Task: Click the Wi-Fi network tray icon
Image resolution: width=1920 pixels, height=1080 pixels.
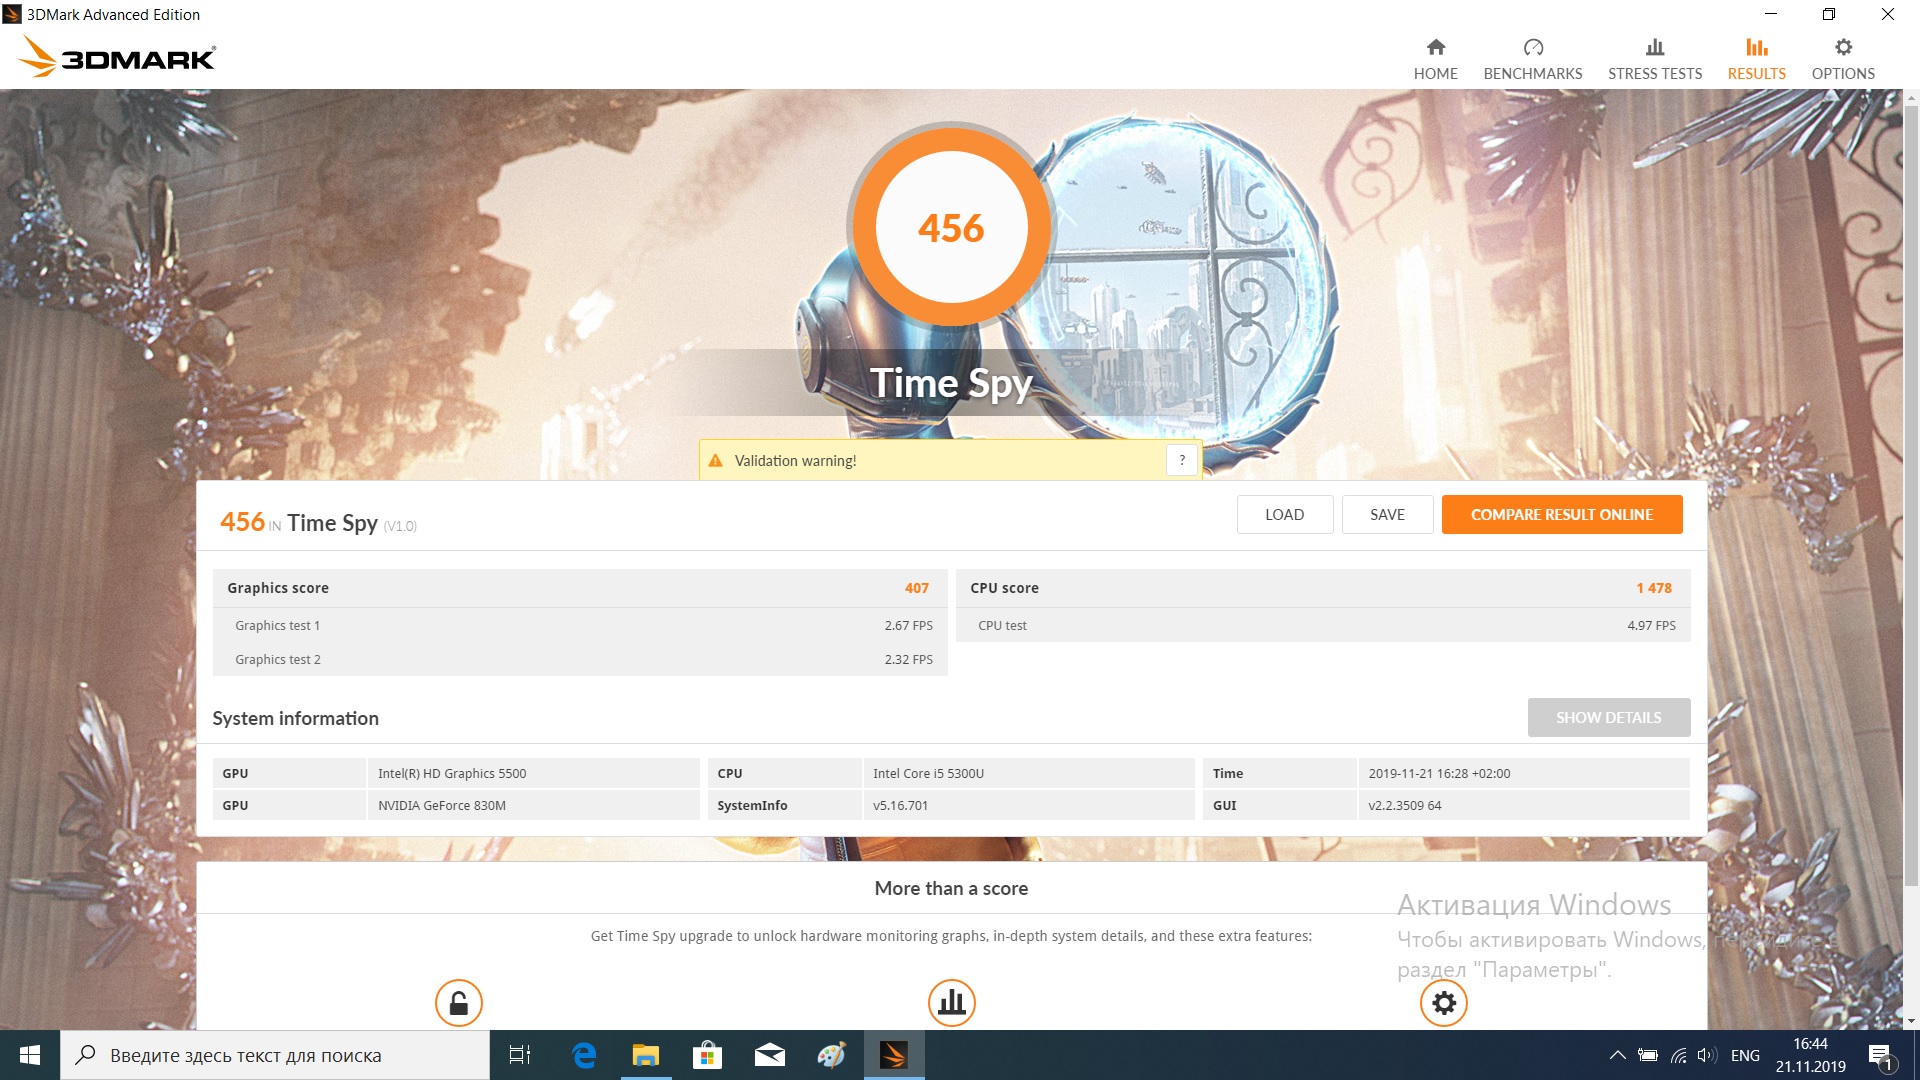Action: point(1678,1055)
